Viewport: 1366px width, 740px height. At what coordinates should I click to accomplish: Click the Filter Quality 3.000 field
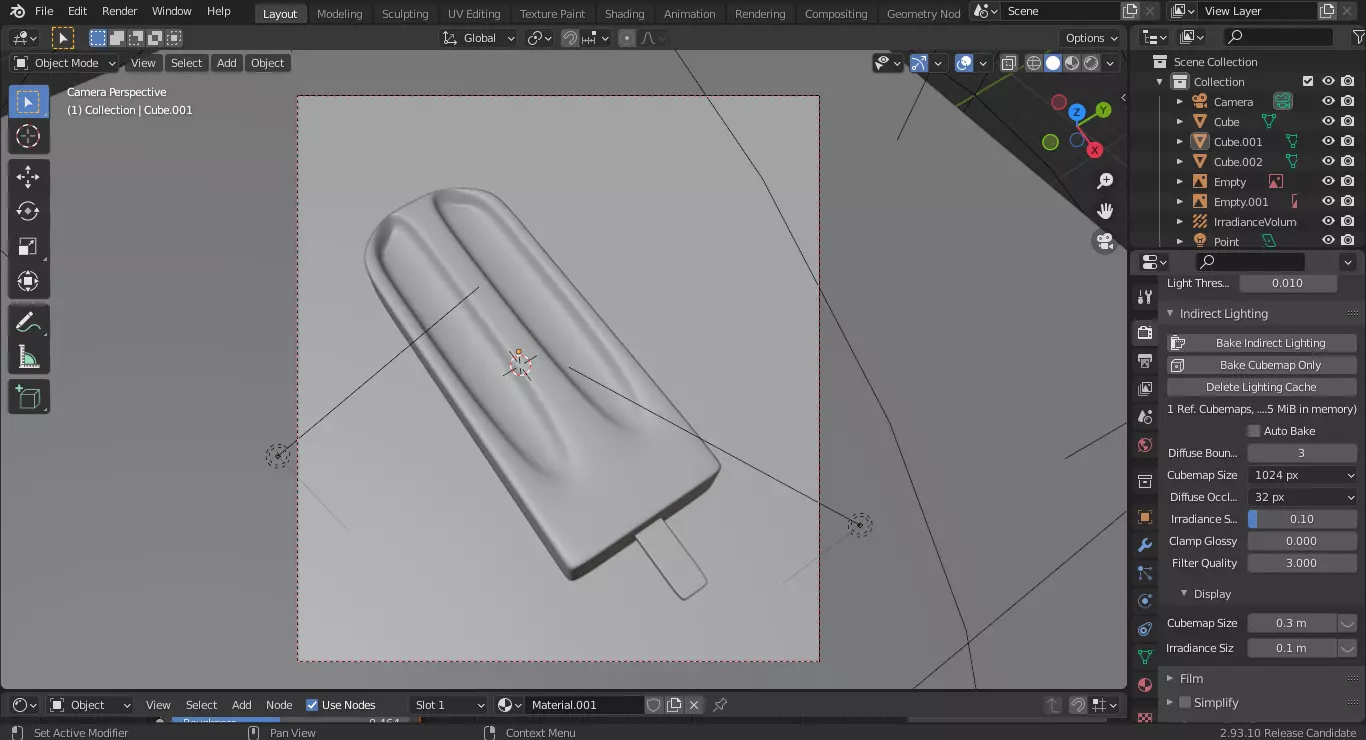point(1302,563)
